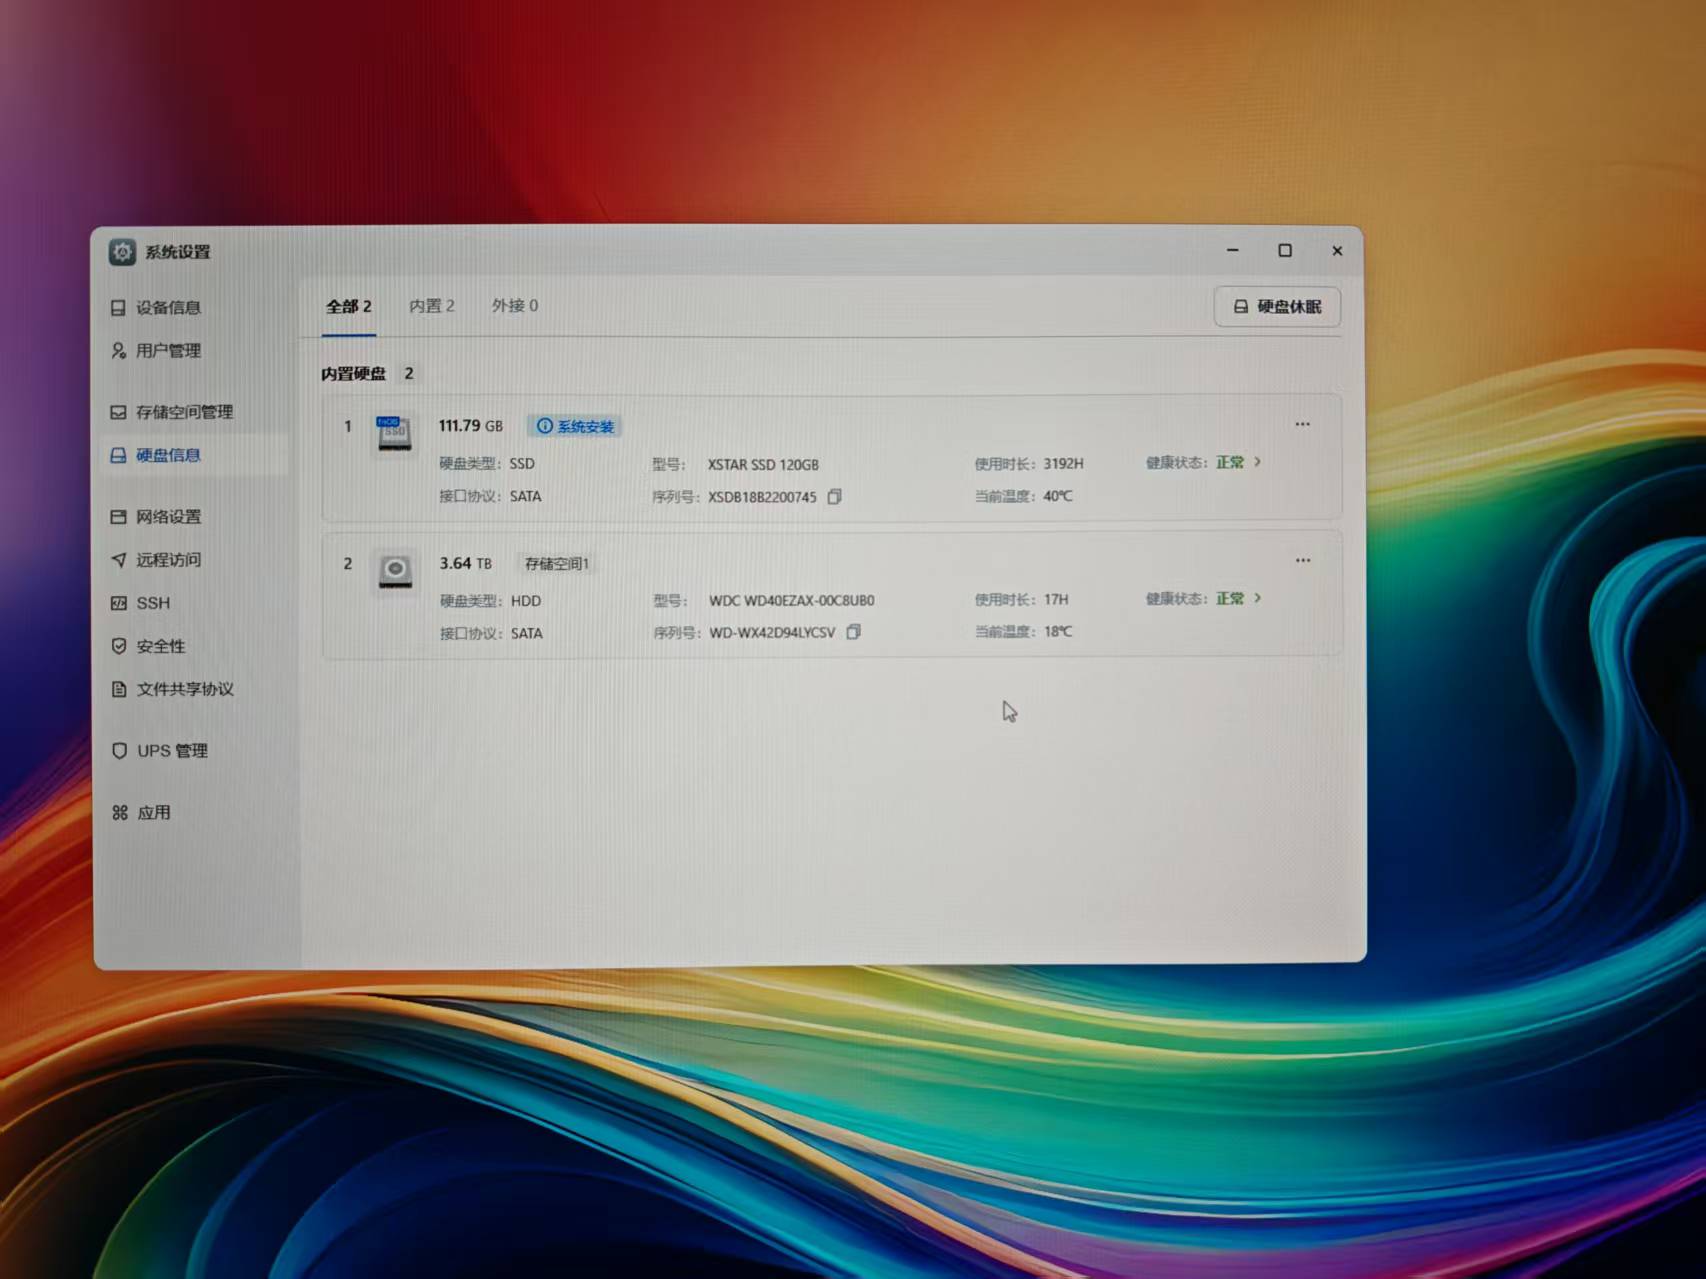Click the 3.64 TB capacity text
The width and height of the screenshot is (1706, 1279).
coord(466,564)
